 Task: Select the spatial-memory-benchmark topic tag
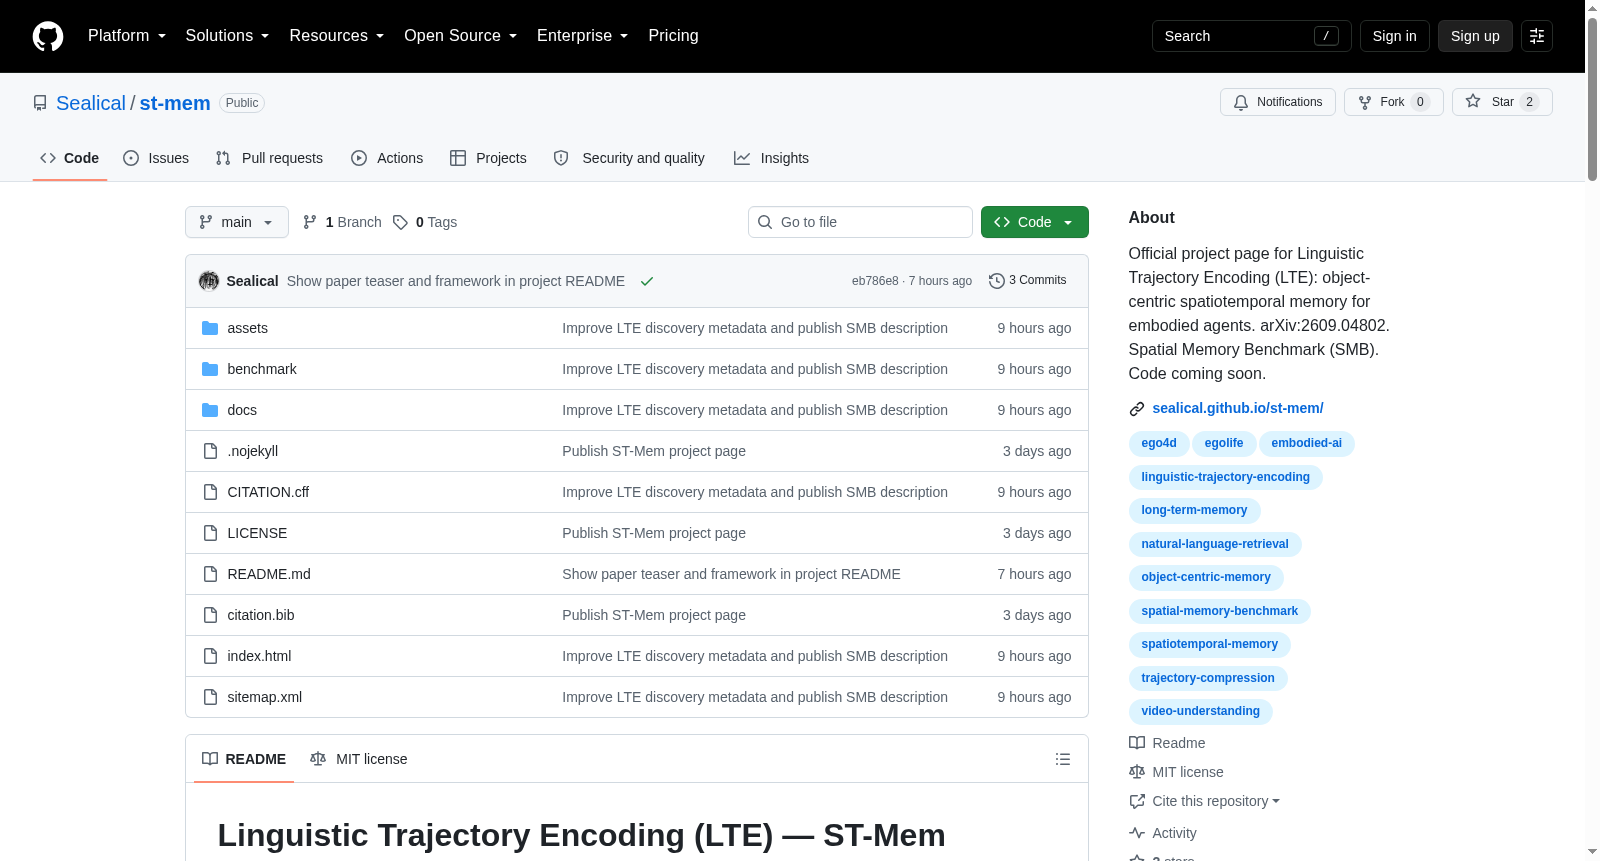pos(1220,611)
